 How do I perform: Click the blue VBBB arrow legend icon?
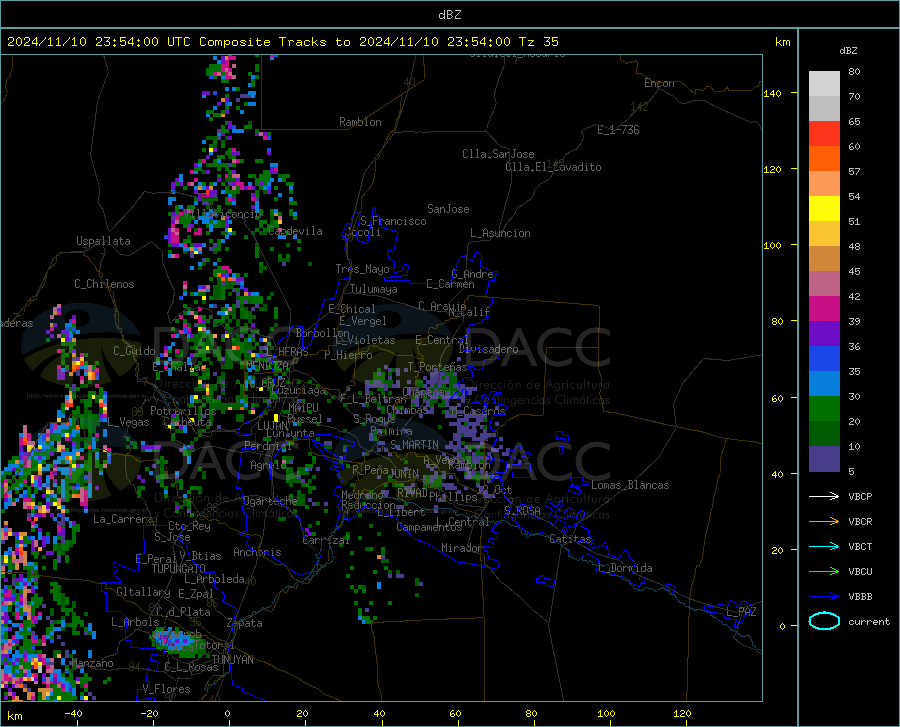click(x=824, y=596)
